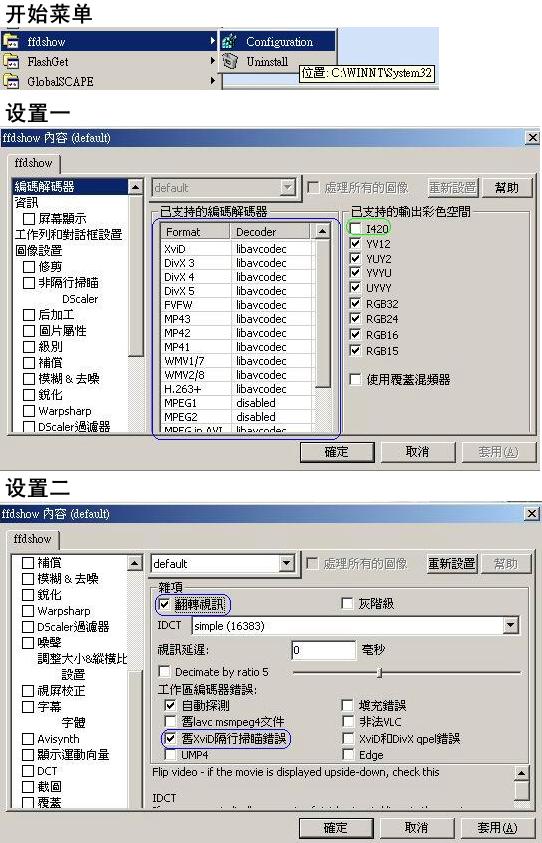Viewport: 542px width, 843px height.
Task: Click the GlobalSCAPE folder icon
Action: click(x=11, y=81)
